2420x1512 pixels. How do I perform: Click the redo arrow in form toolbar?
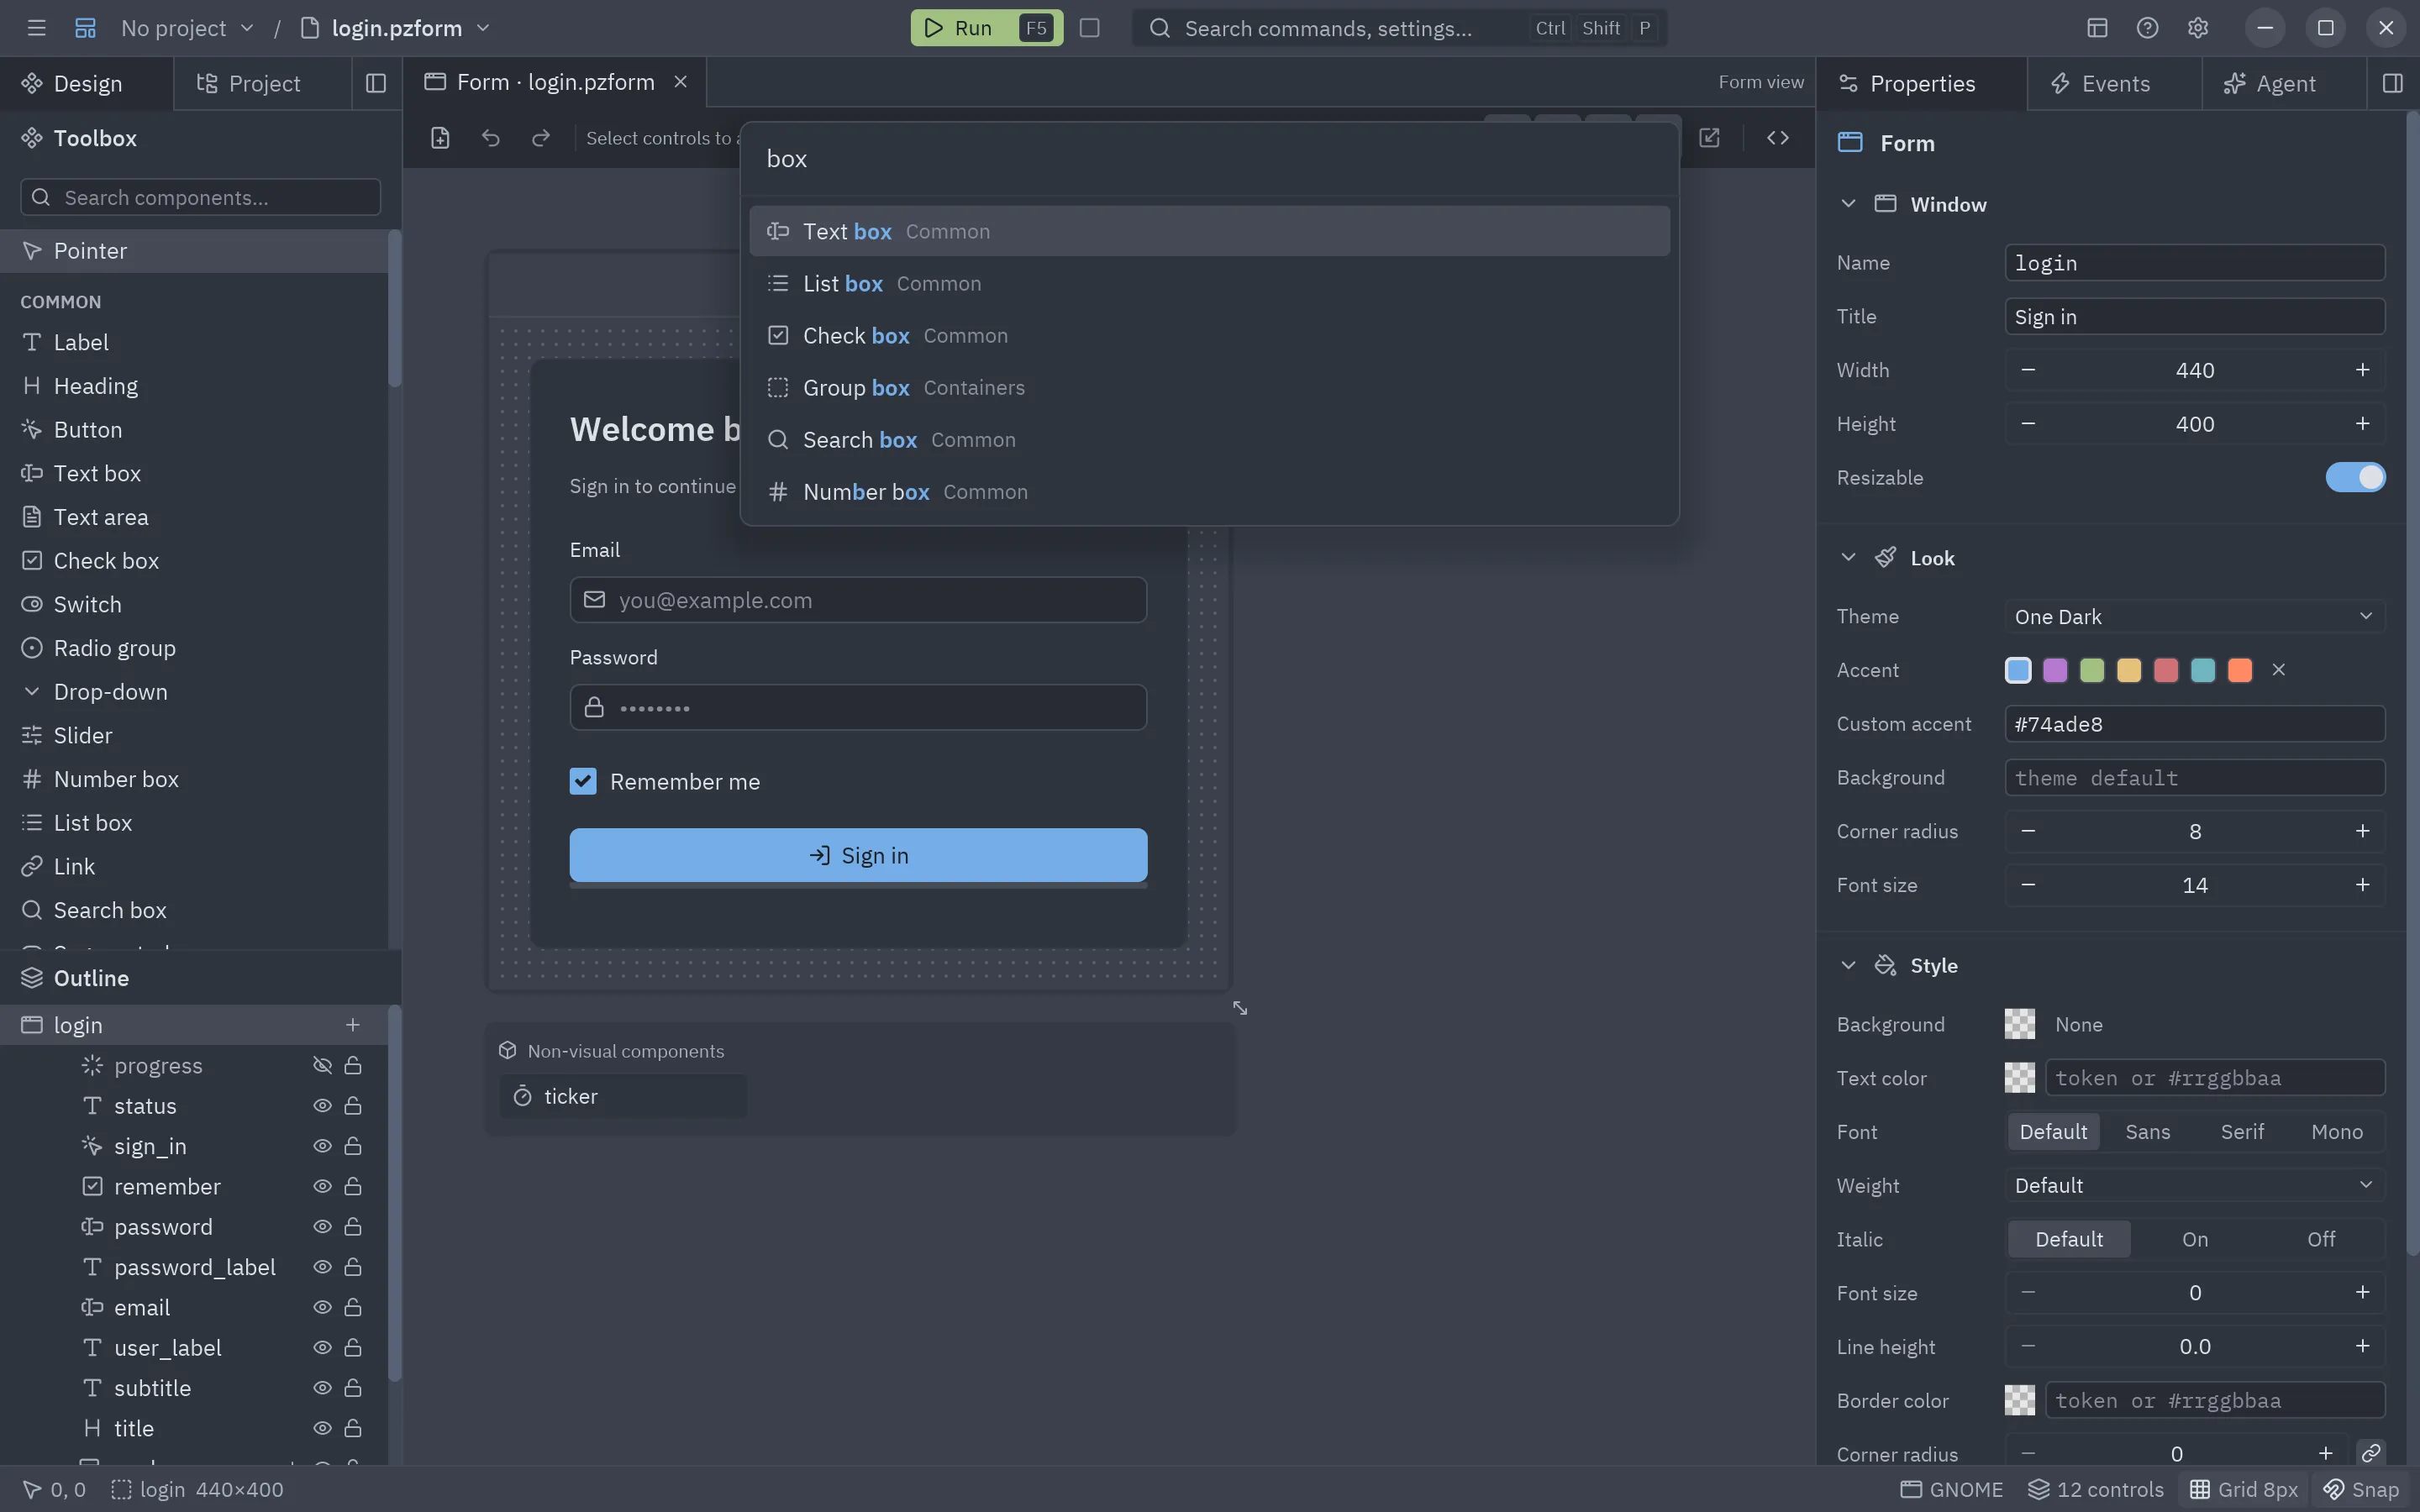[541, 138]
